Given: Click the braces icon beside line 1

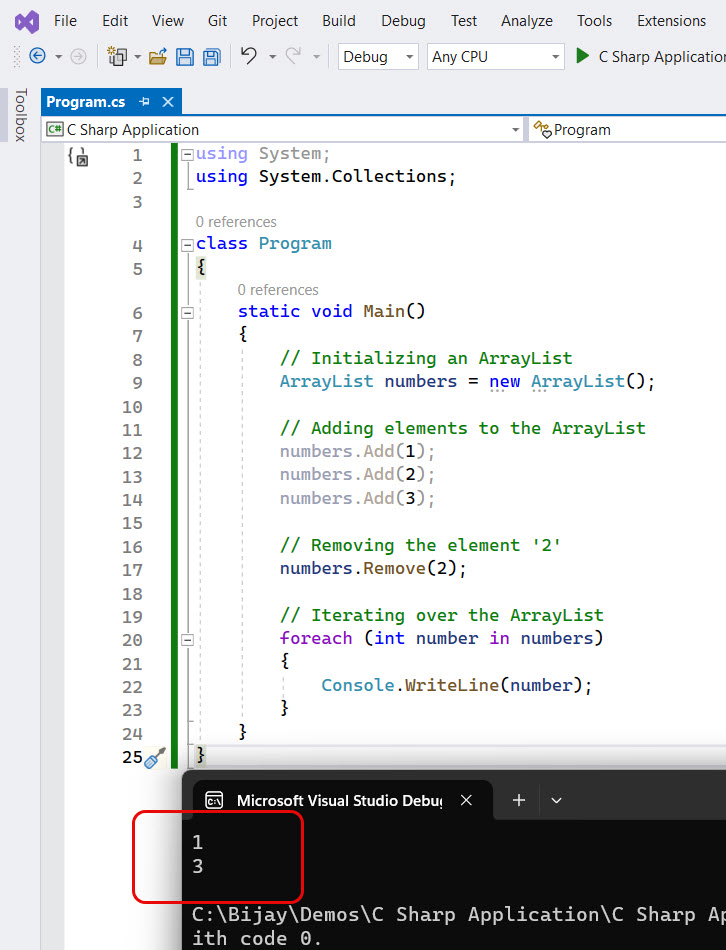Looking at the screenshot, I should pos(78,157).
